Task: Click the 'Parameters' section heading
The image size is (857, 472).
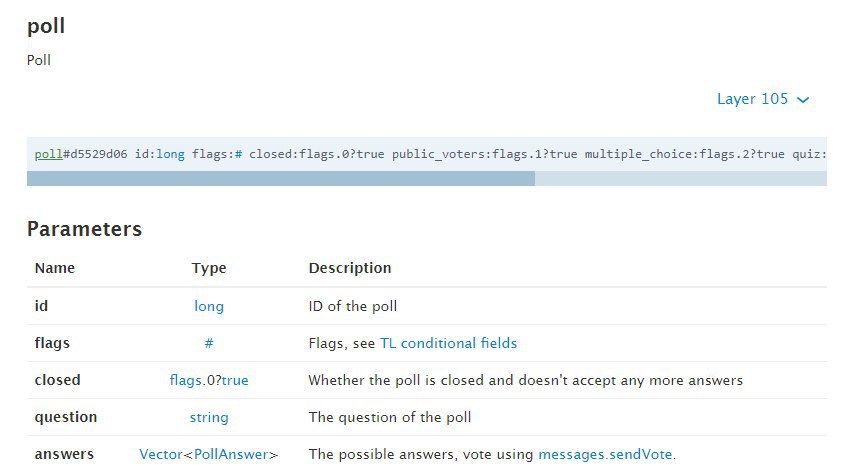Action: [x=84, y=229]
